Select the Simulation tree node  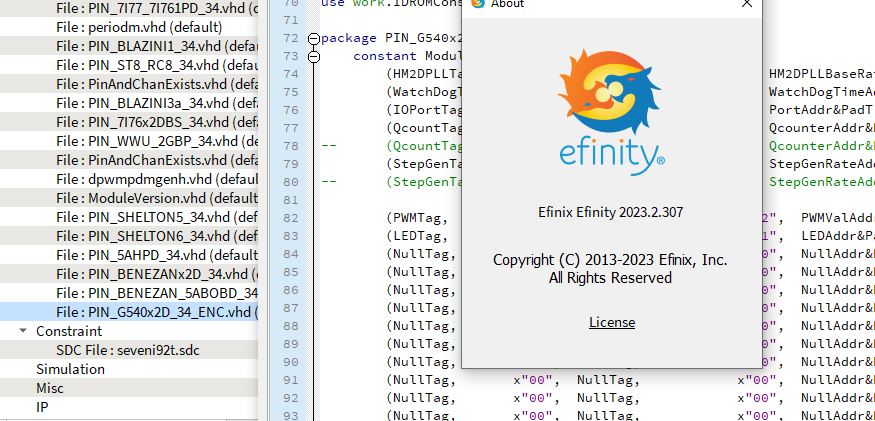tap(70, 369)
